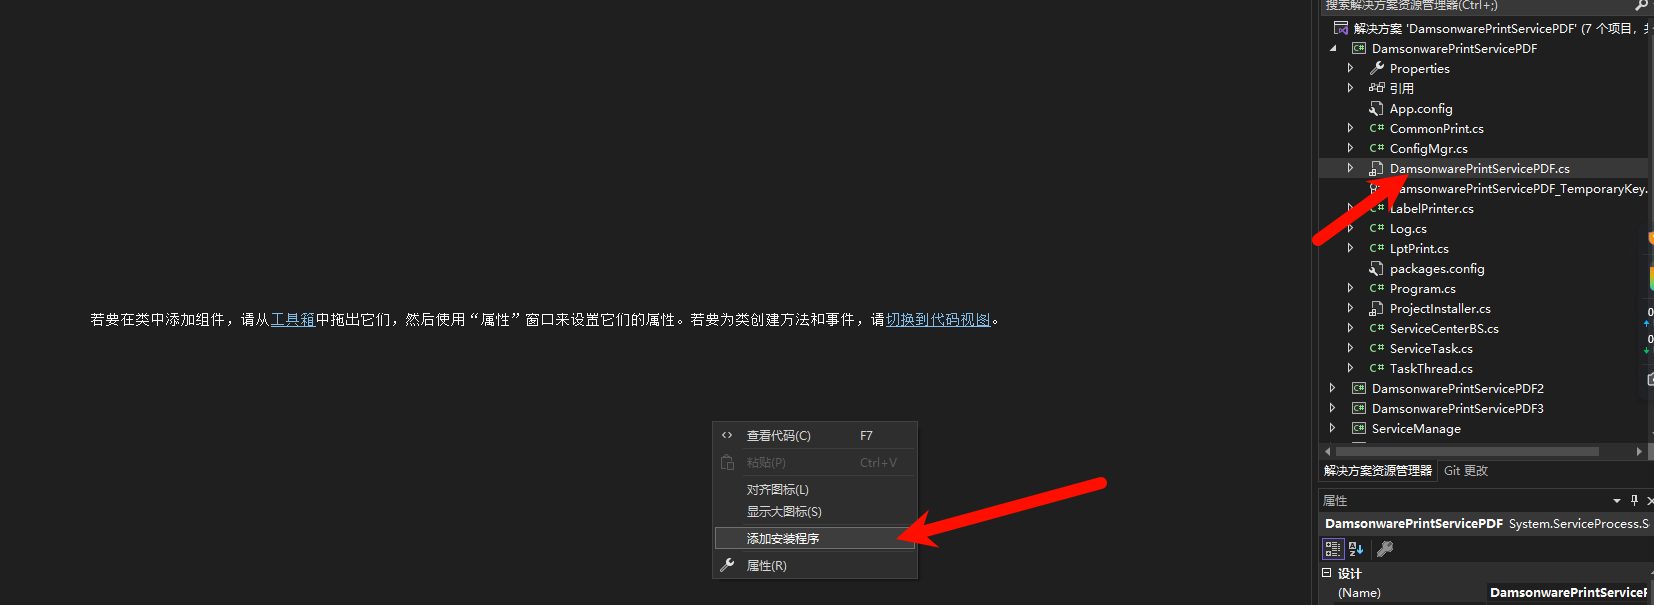Screen dimensions: 1654x605
Task: Sort properties alphabetically with A-Z icon
Action: [1356, 548]
